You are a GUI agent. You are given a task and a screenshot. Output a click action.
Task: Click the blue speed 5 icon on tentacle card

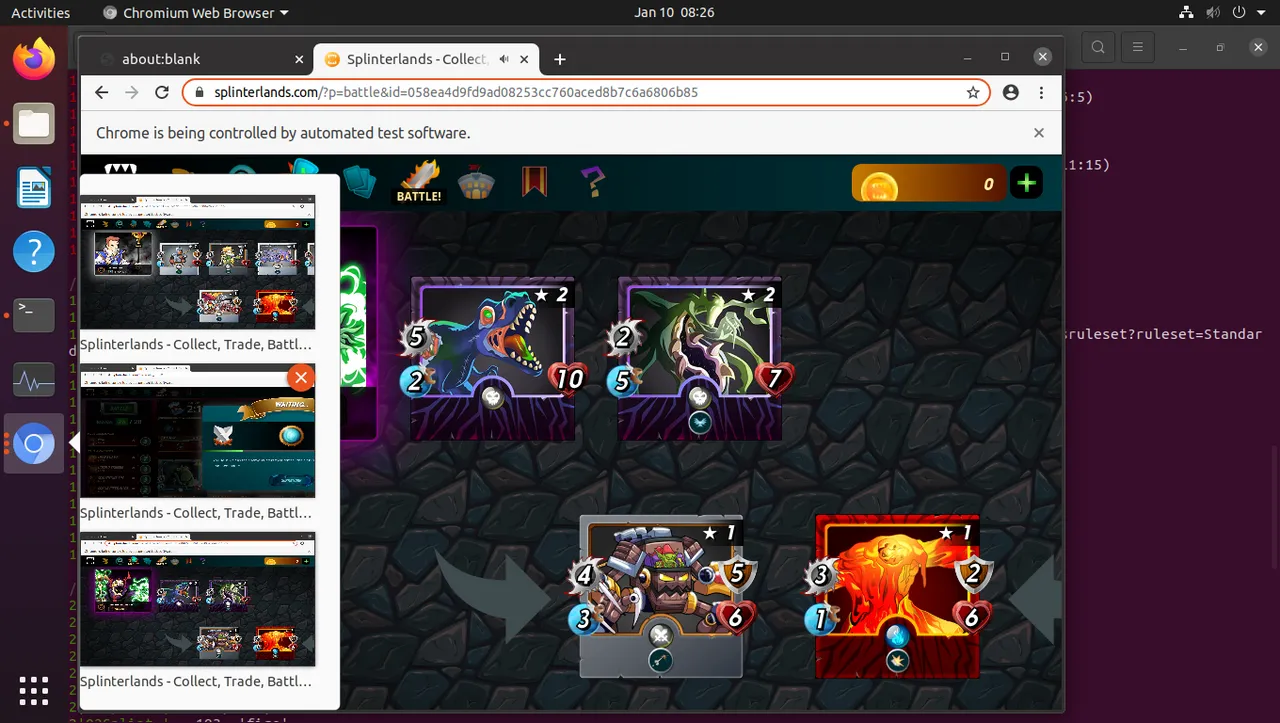pyautogui.click(x=623, y=381)
